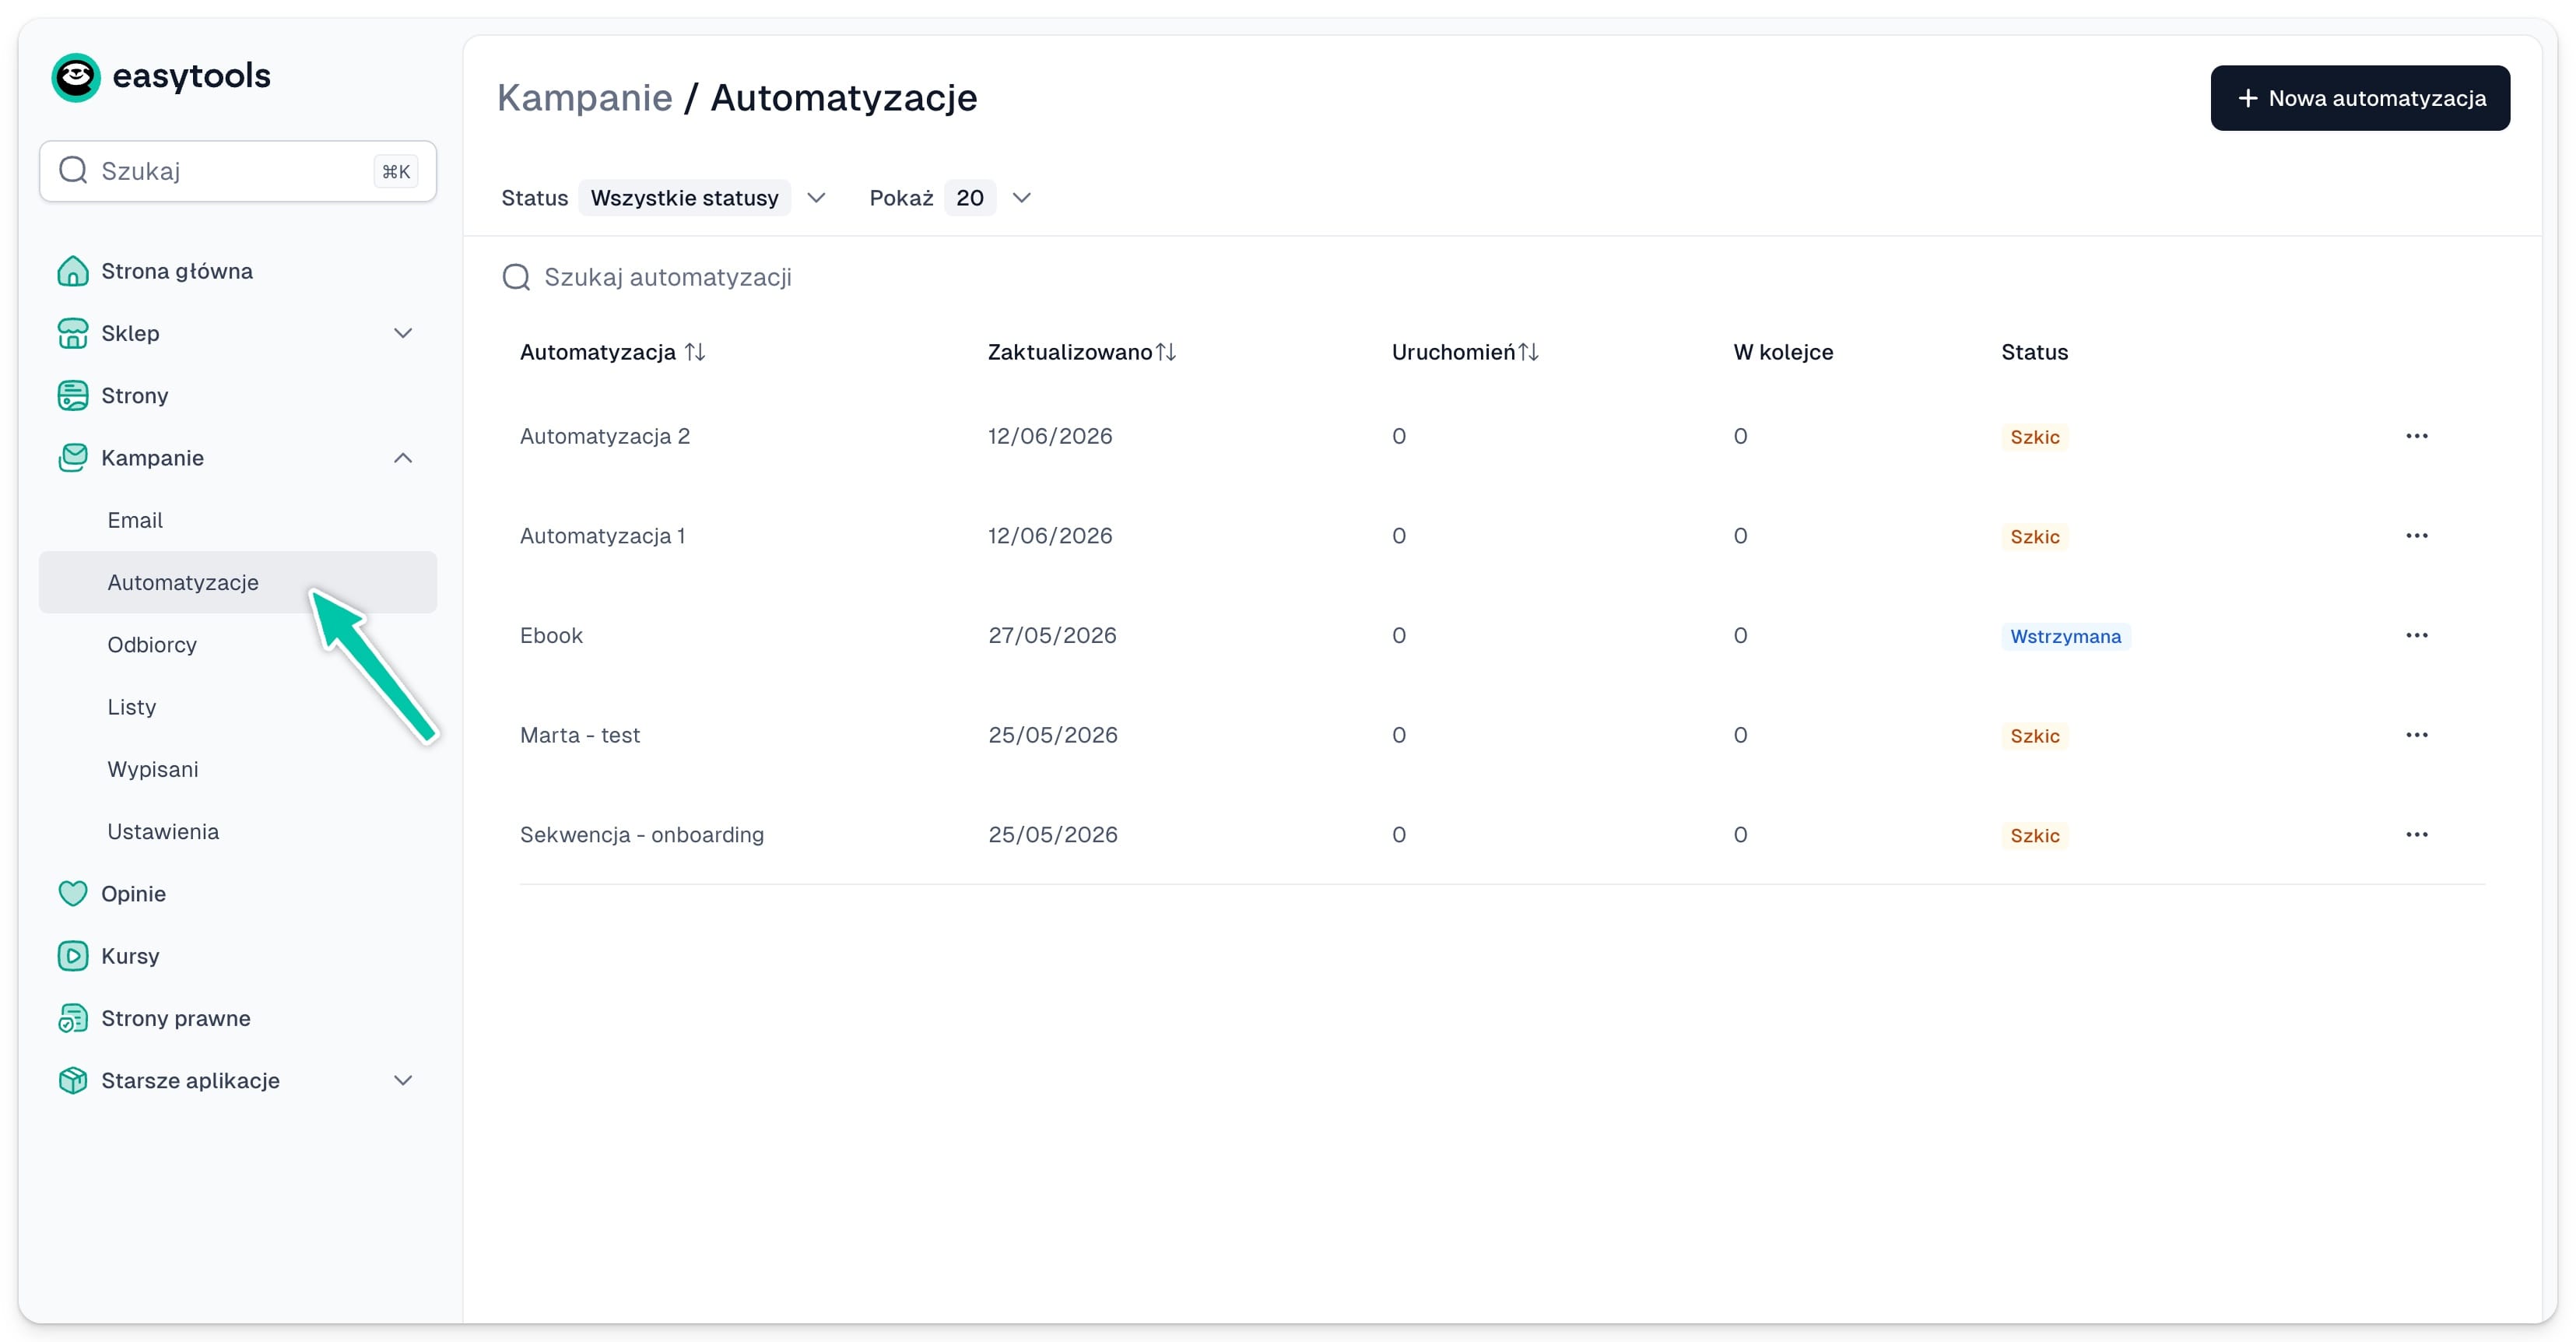
Task: Sort by Uruchomień column arrows
Action: point(1528,352)
